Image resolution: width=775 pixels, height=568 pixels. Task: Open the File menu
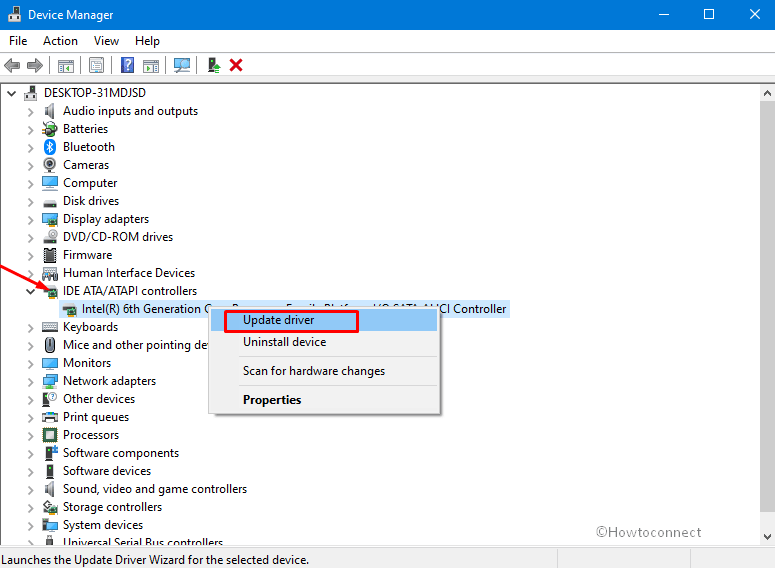coord(18,41)
